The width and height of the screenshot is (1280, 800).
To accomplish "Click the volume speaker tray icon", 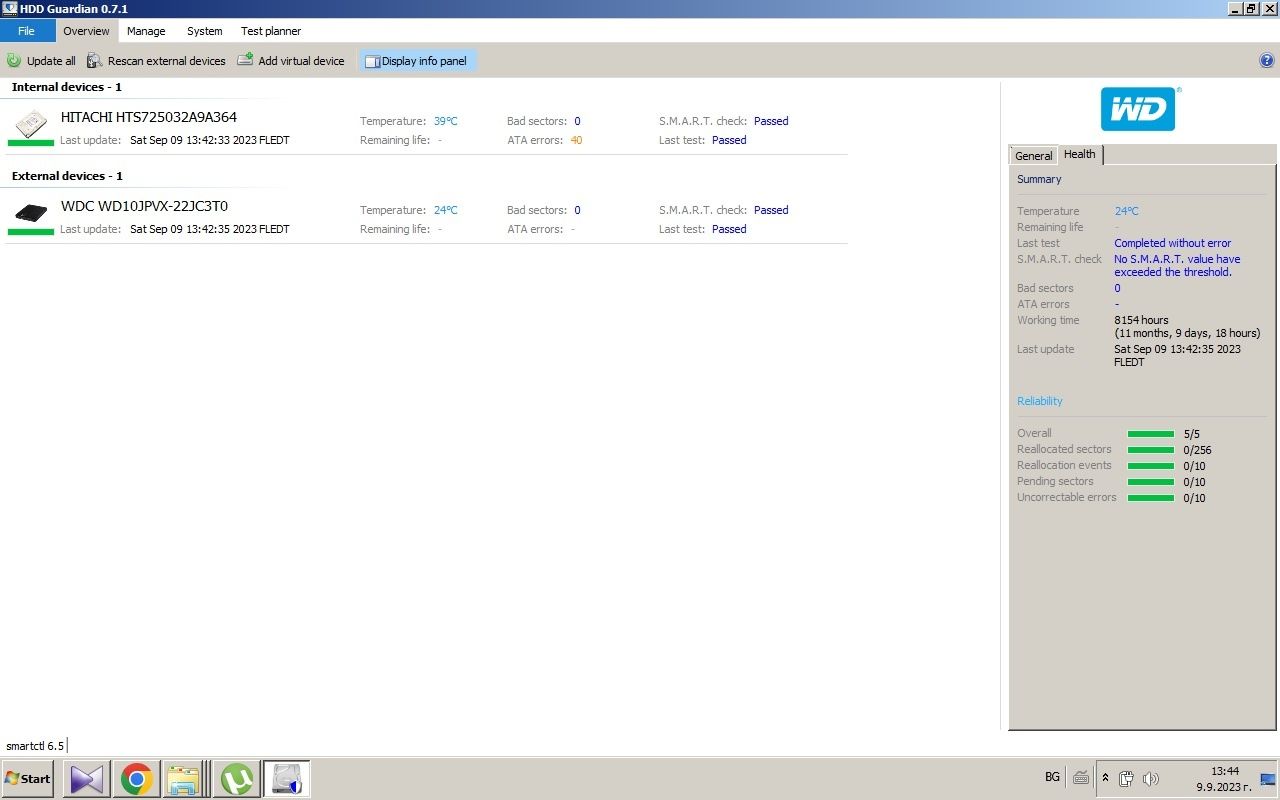I will click(x=1150, y=778).
